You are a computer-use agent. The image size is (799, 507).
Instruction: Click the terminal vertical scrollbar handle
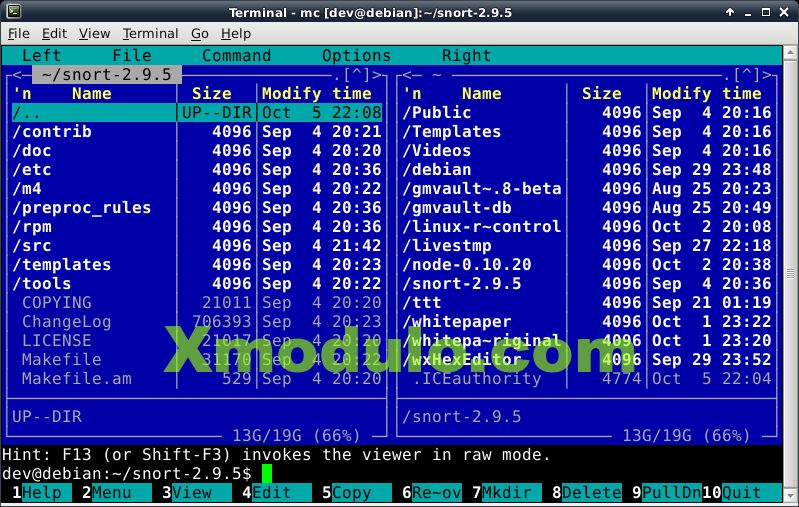(790, 274)
